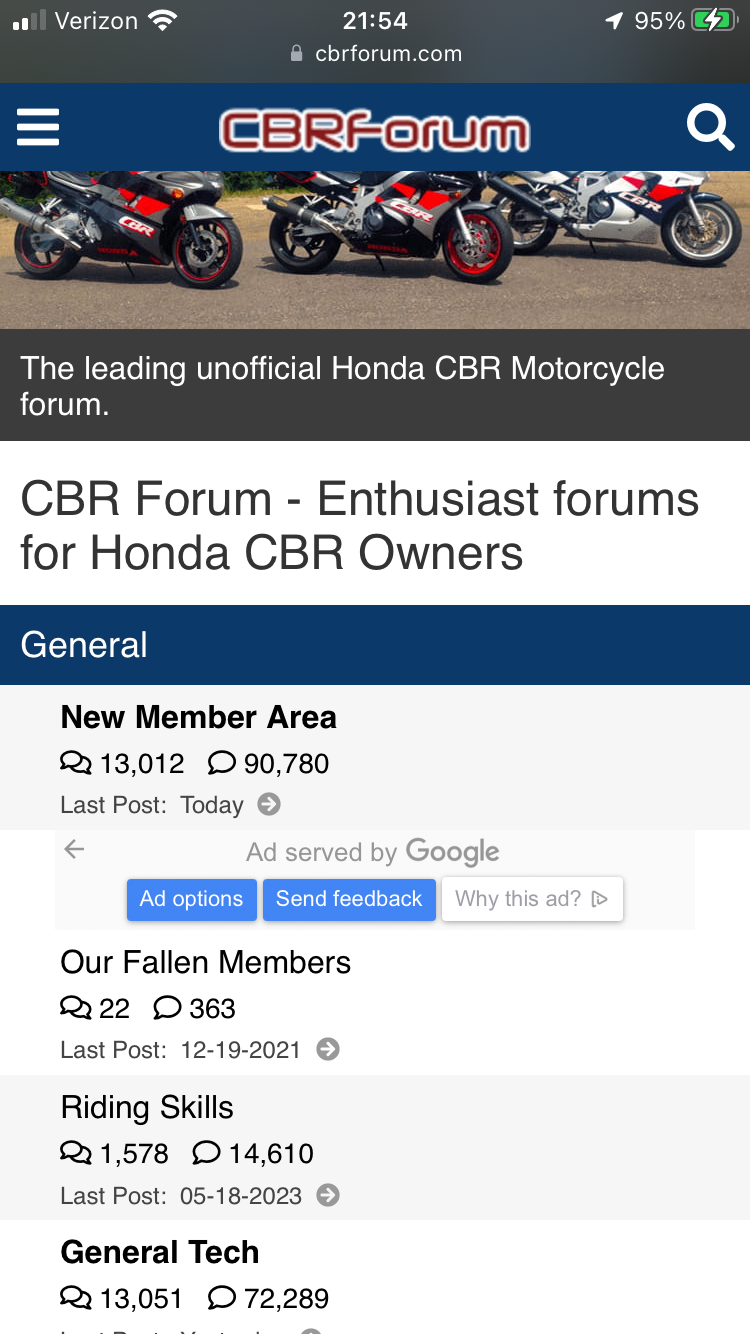The width and height of the screenshot is (750, 1334).
Task: Tap the posts bubble icon next to 363
Action: point(168,1008)
